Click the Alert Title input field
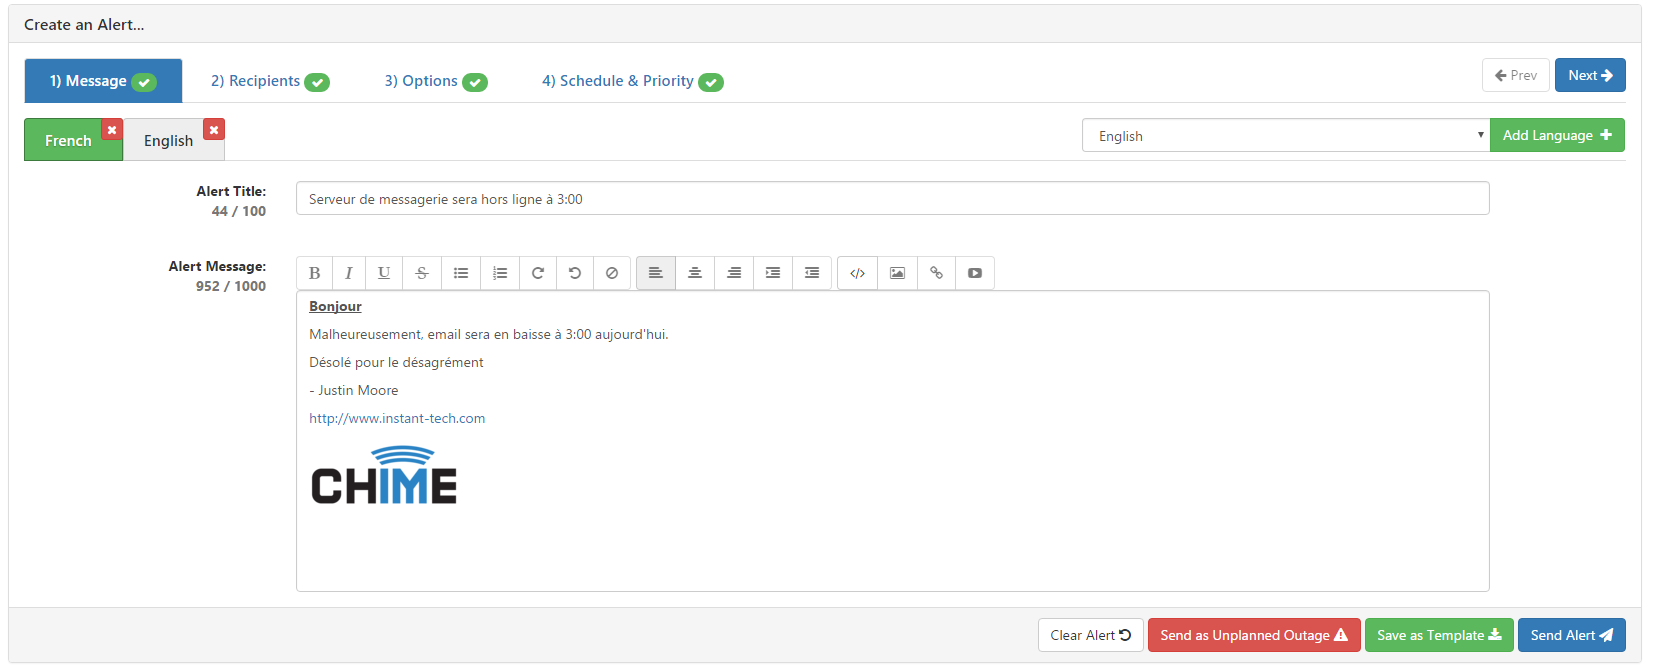This screenshot has width=1658, height=669. 893,198
